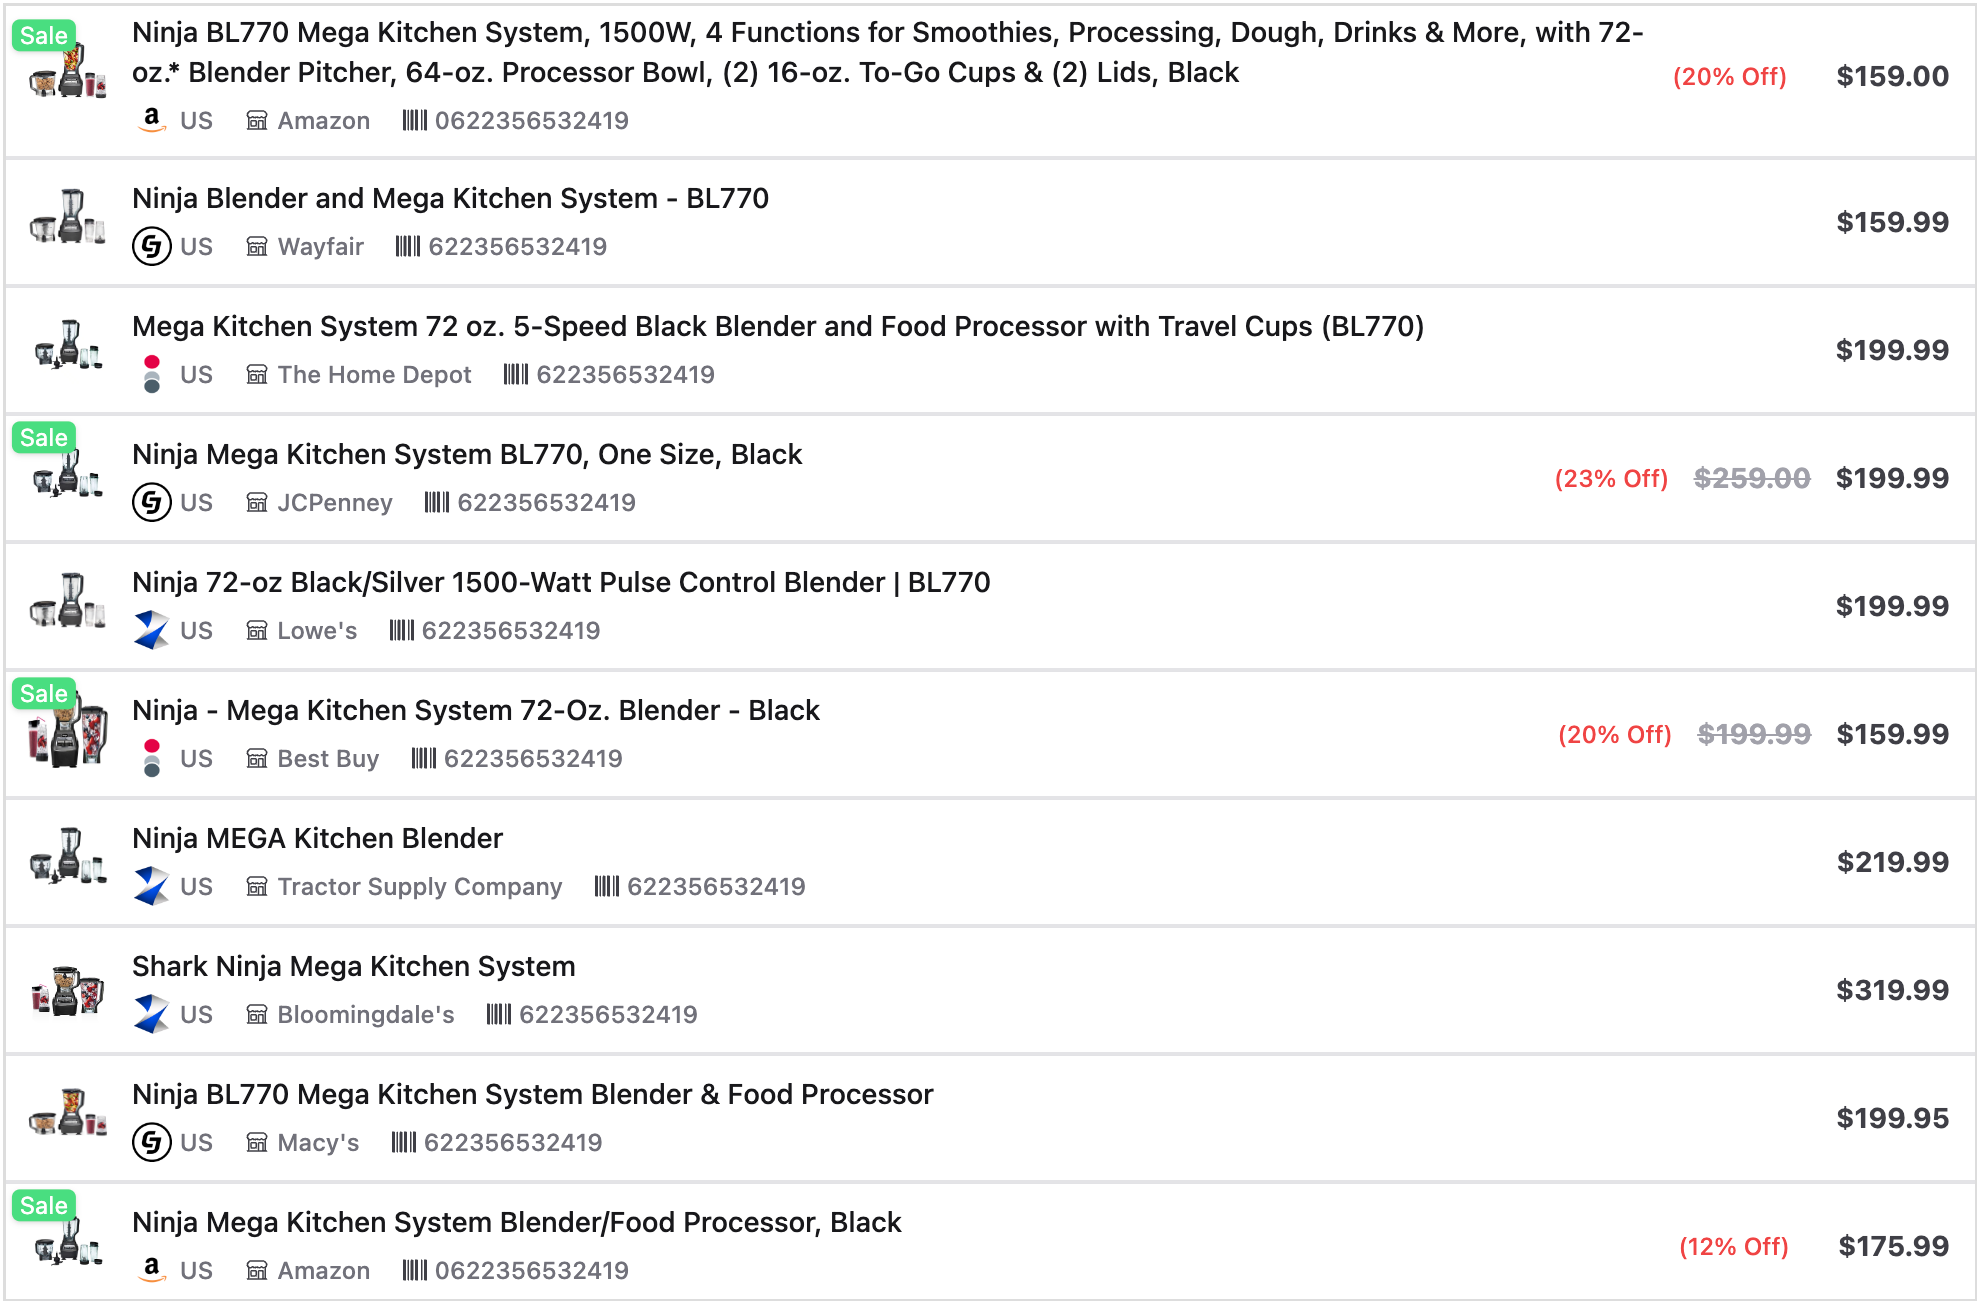
Task: Click the Amazon logo icon in first listing
Action: pos(151,120)
